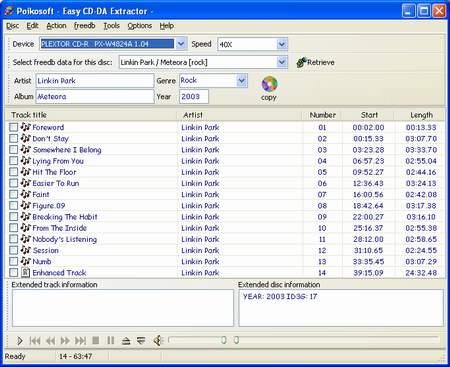Open the freedb menu
Image resolution: width=450 pixels, height=367 pixels.
(x=84, y=26)
